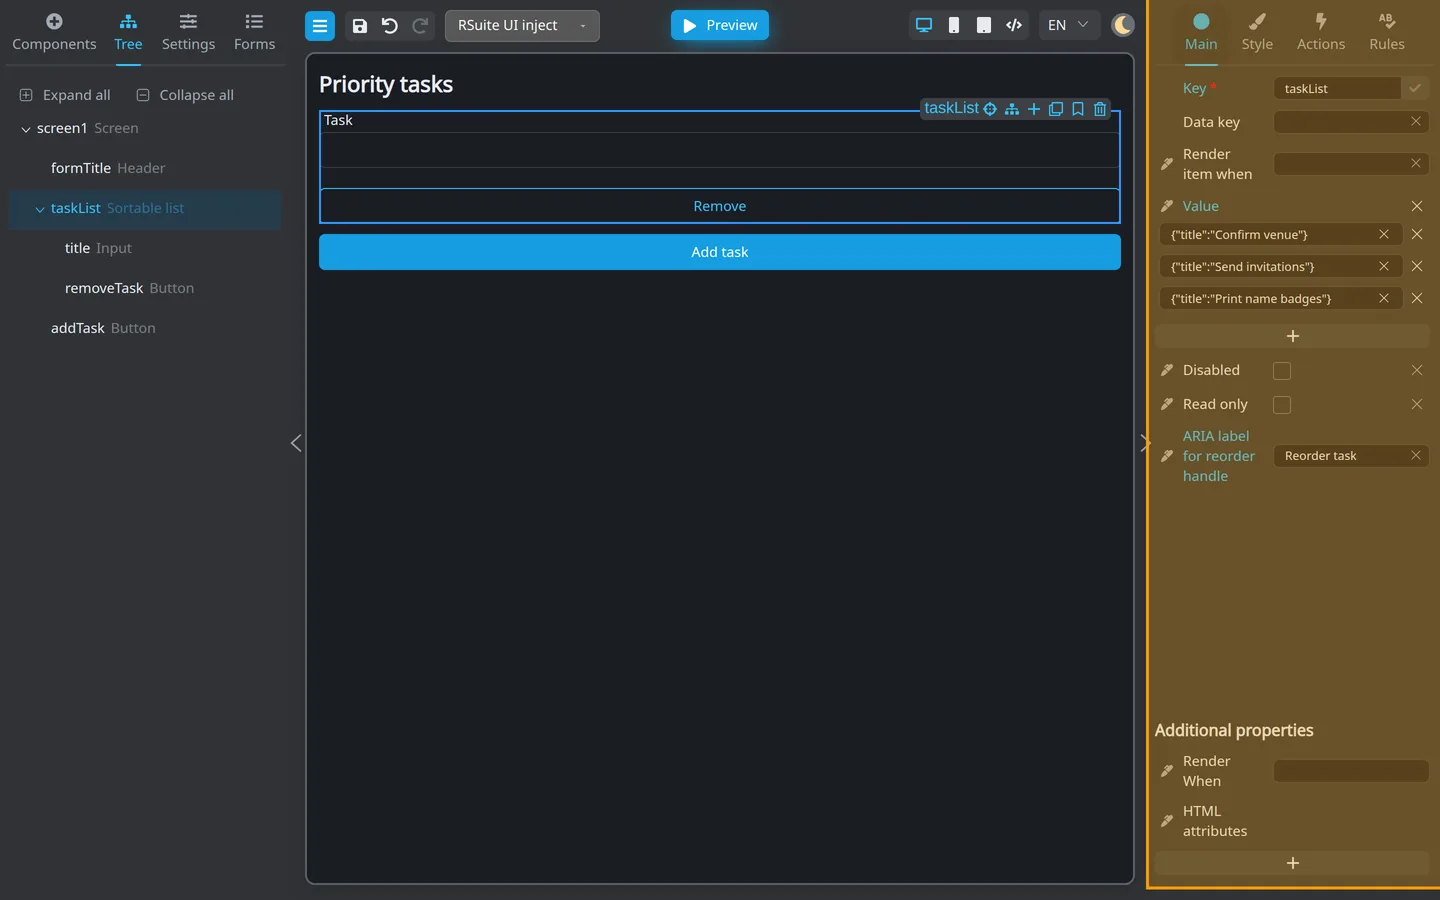Add a new Value item
The height and width of the screenshot is (900, 1440).
pos(1292,336)
